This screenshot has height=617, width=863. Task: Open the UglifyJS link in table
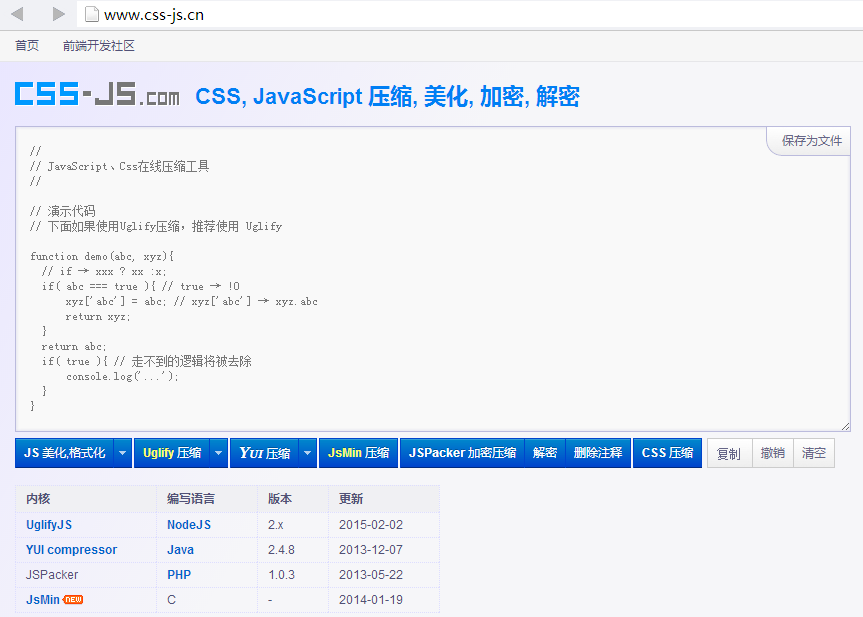pyautogui.click(x=49, y=525)
